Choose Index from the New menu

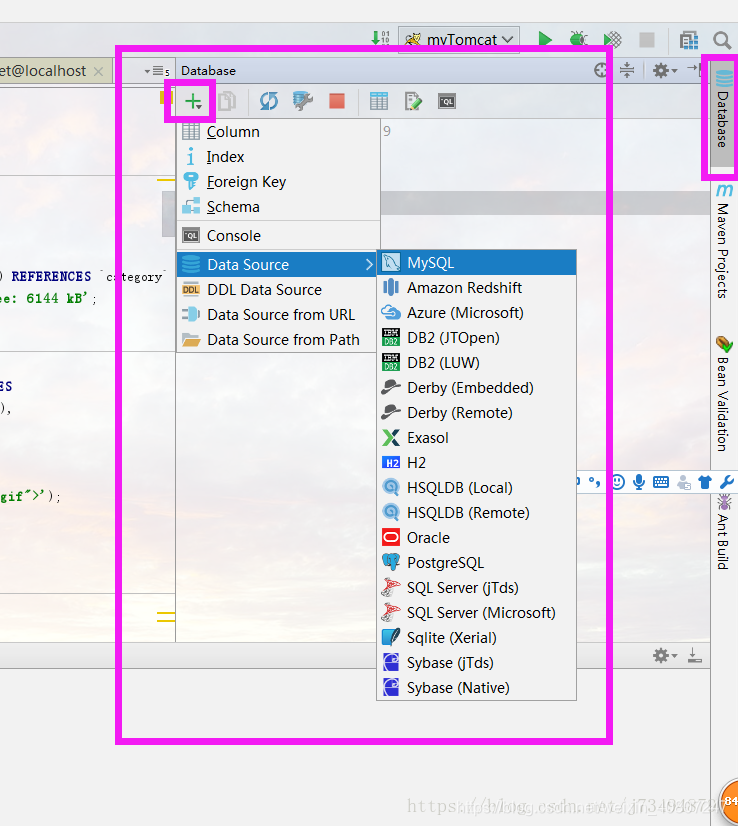(278, 157)
